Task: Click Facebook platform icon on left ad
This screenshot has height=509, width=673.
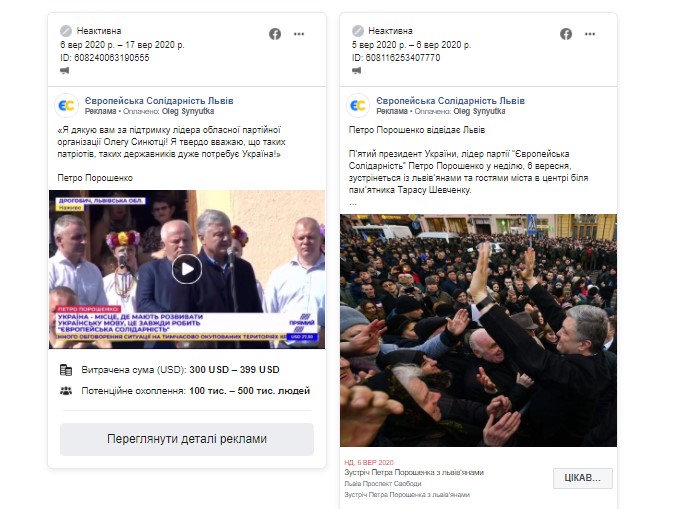Action: [x=275, y=34]
